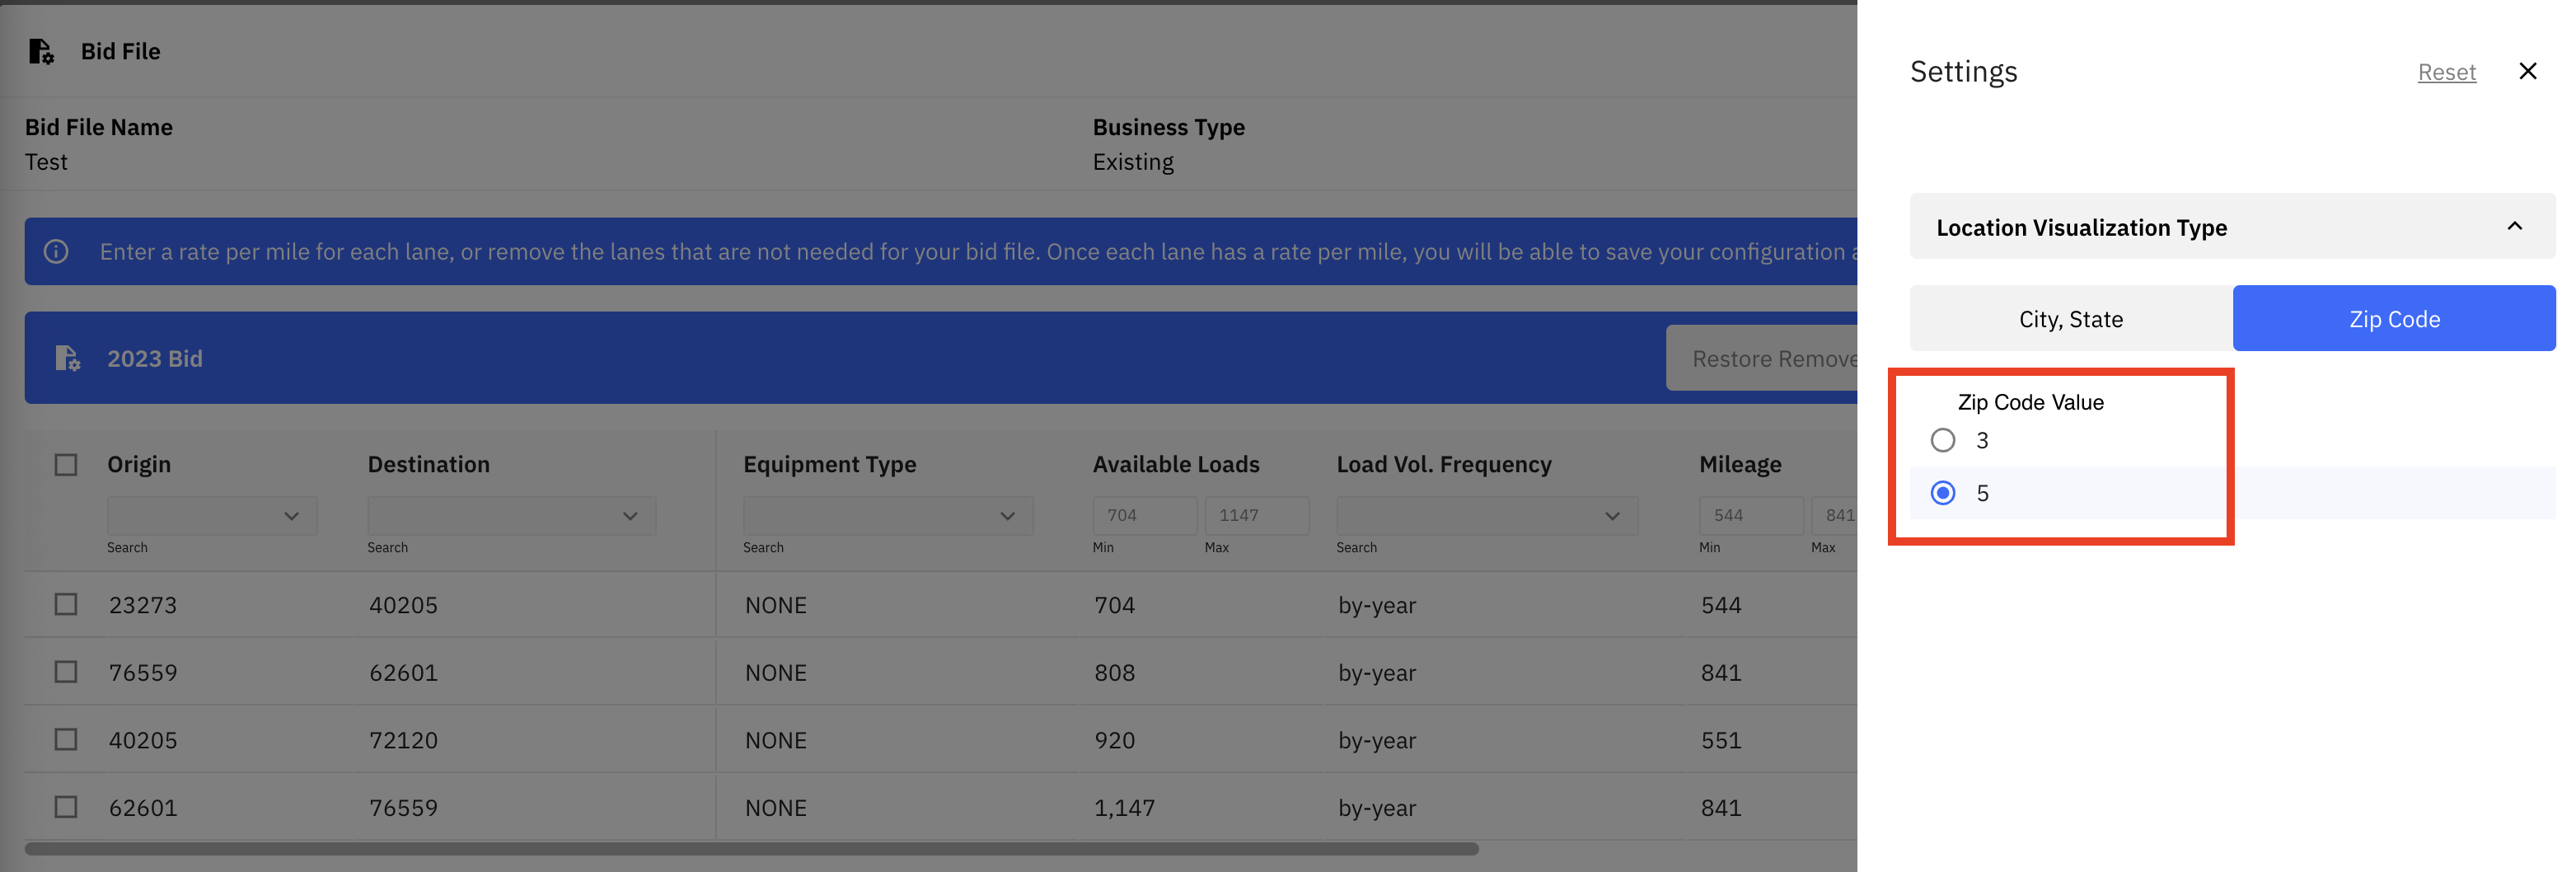Image resolution: width=2576 pixels, height=872 pixels.
Task: Switch to the City, State tab
Action: click(x=2071, y=319)
